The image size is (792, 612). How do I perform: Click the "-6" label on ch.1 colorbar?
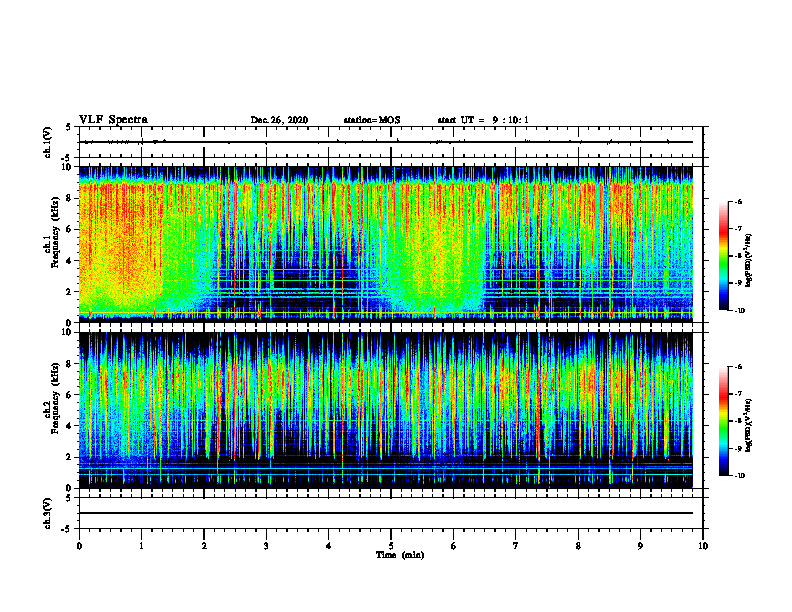[x=738, y=202]
